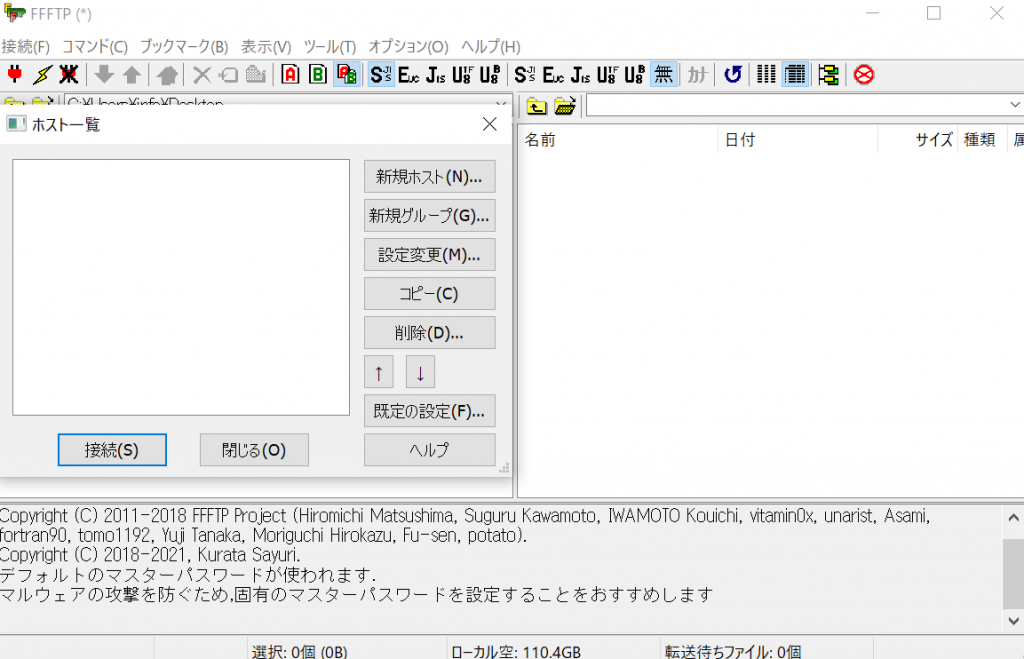
Task: Click the コピー(C) button
Action: [430, 294]
